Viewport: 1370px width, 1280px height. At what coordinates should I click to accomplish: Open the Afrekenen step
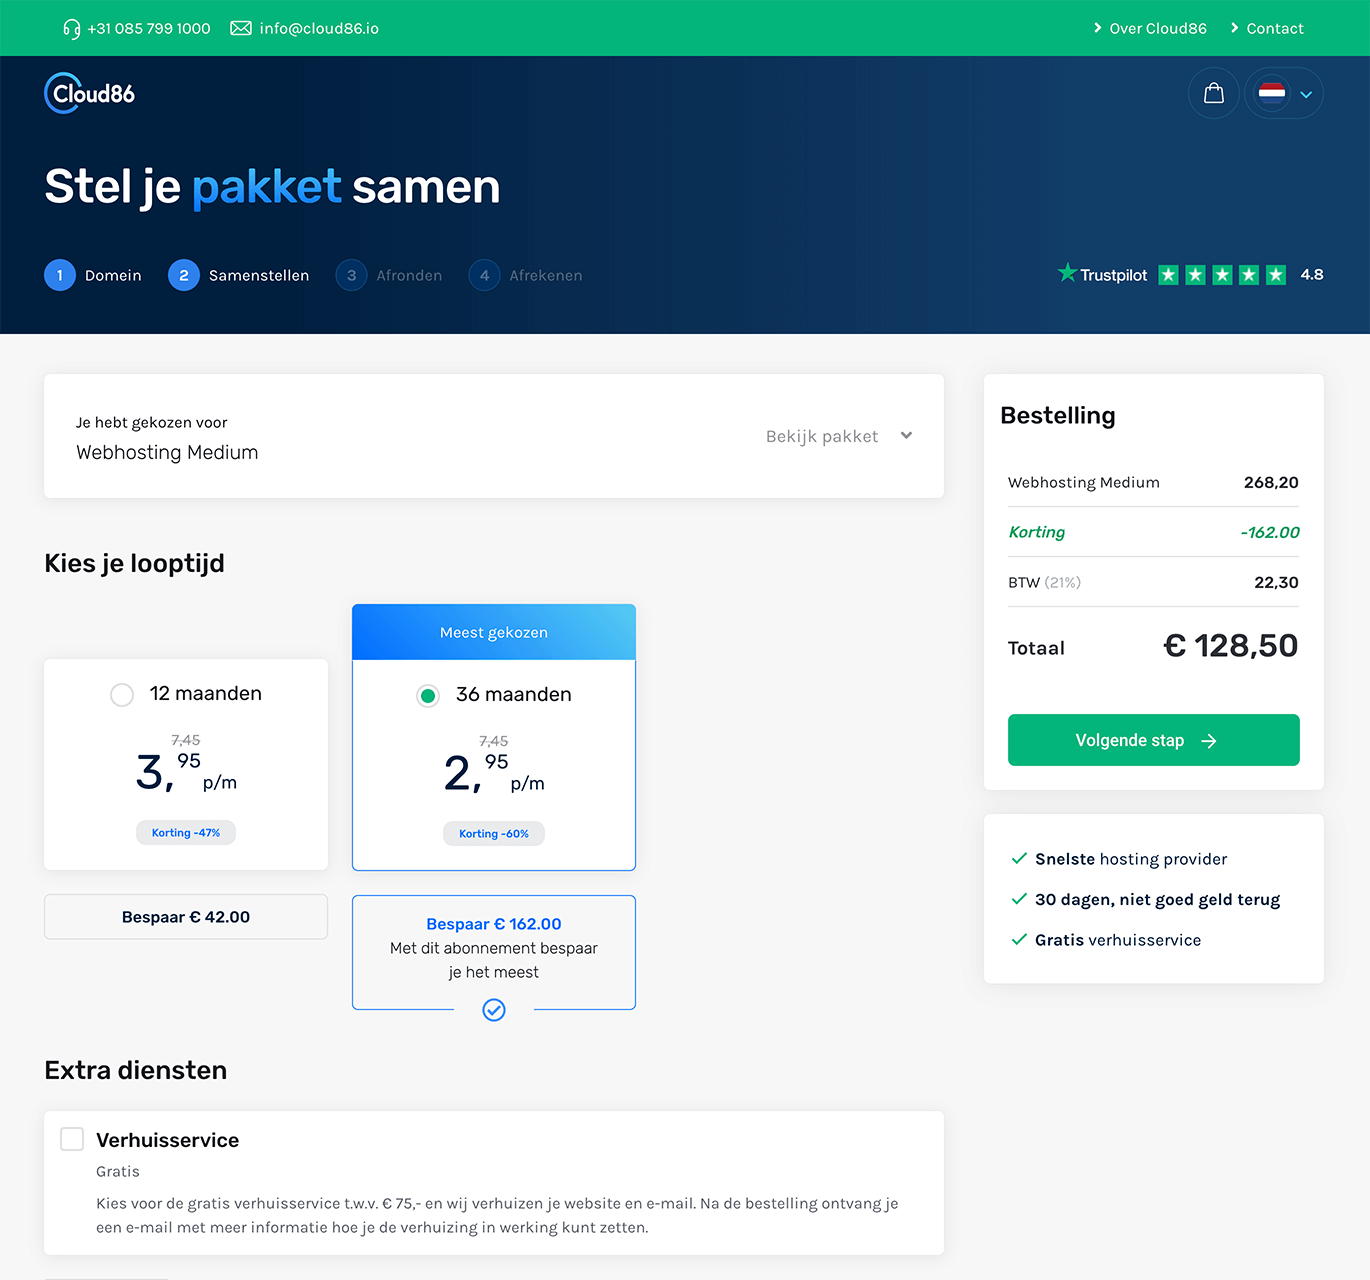point(525,275)
